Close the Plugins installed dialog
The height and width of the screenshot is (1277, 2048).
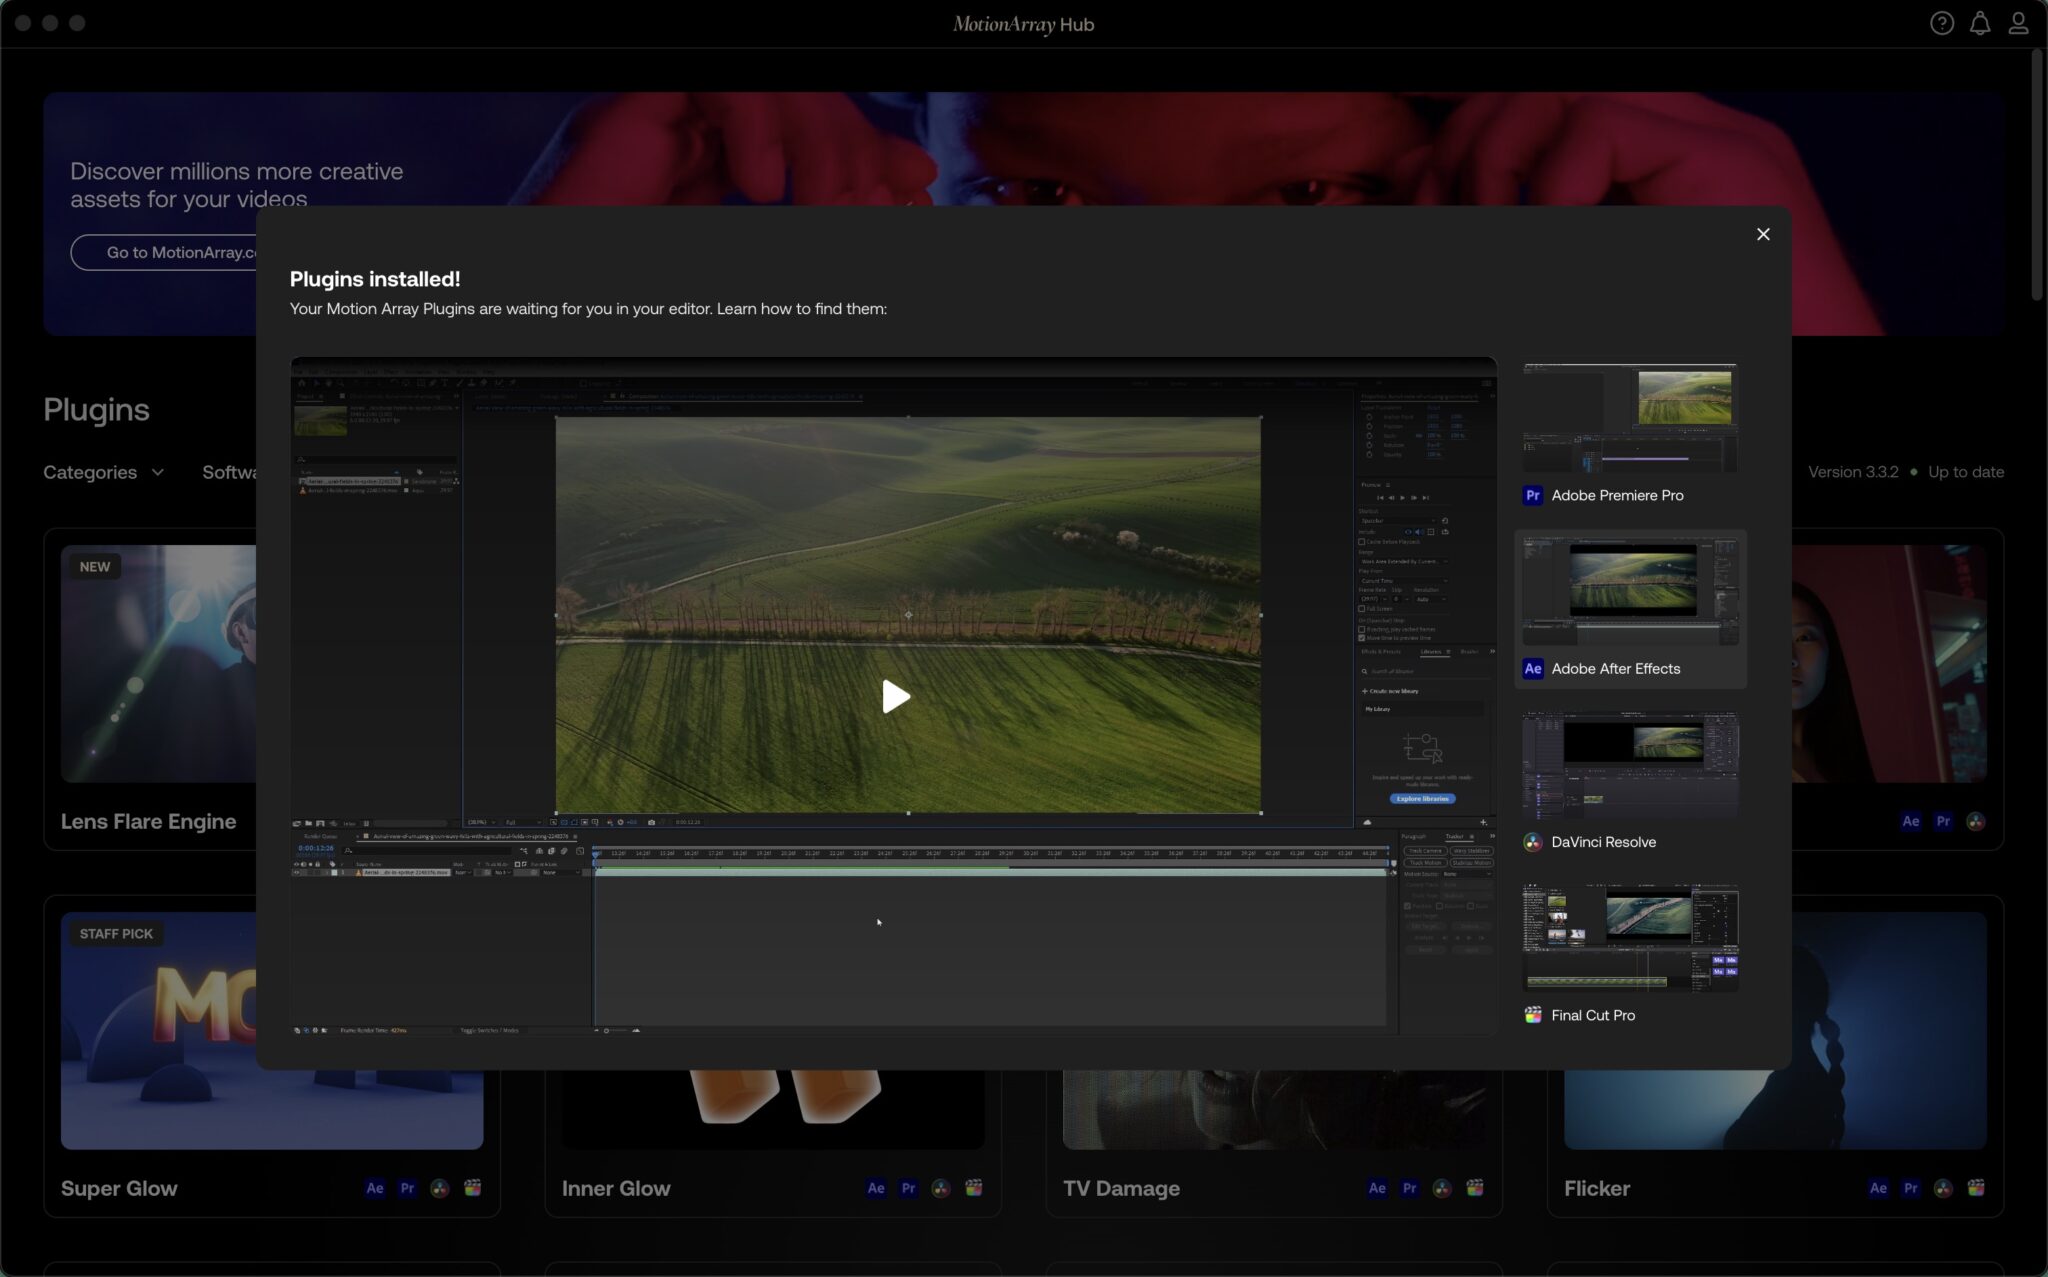[x=1762, y=234]
